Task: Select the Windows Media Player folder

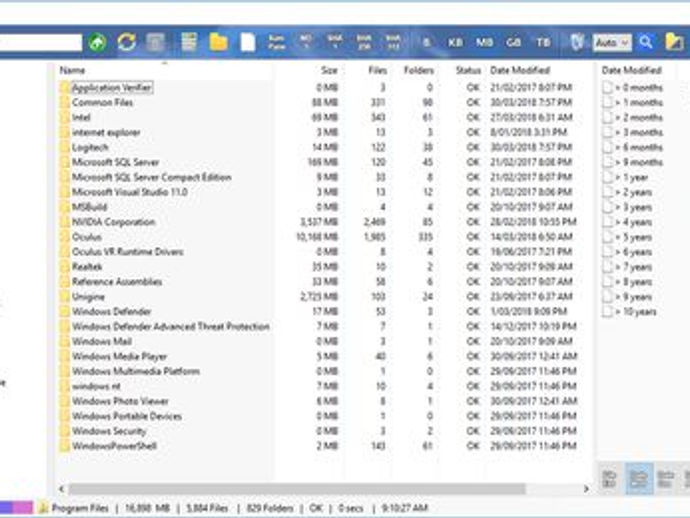Action: tap(120, 357)
